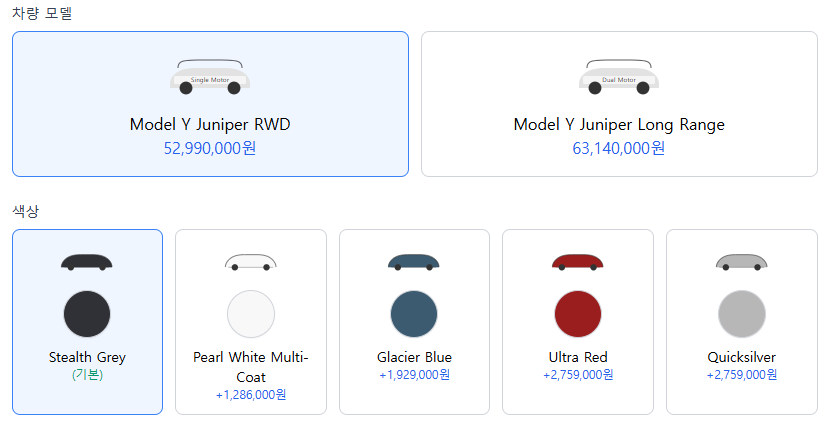
Task: Click the Glacier Blue name label
Action: [414, 357]
